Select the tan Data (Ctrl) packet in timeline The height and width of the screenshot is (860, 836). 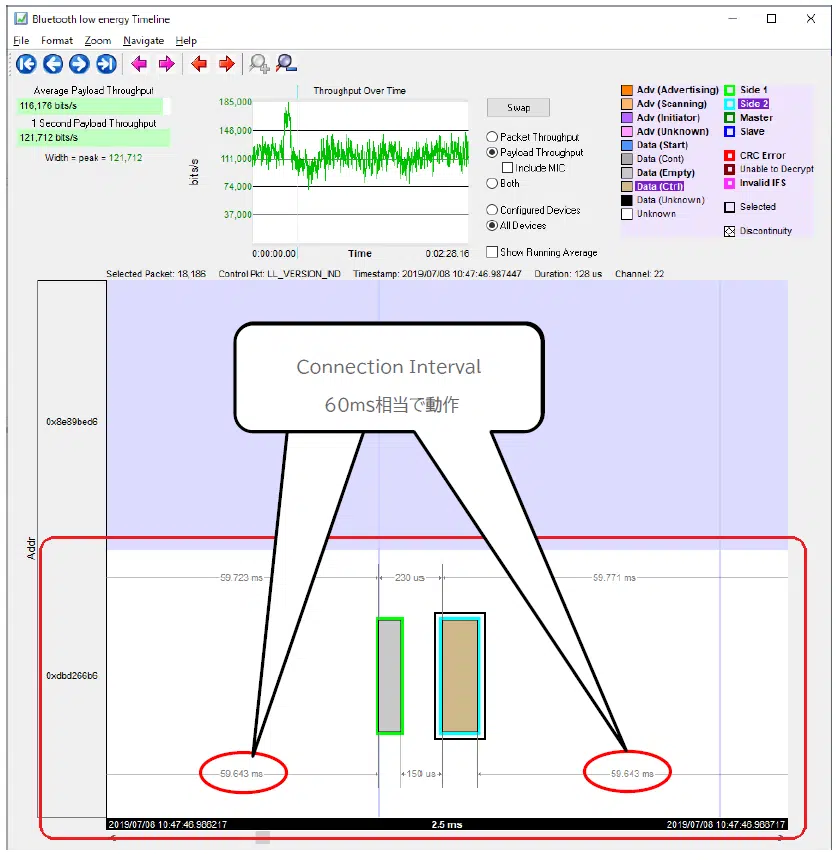pyautogui.click(x=460, y=675)
